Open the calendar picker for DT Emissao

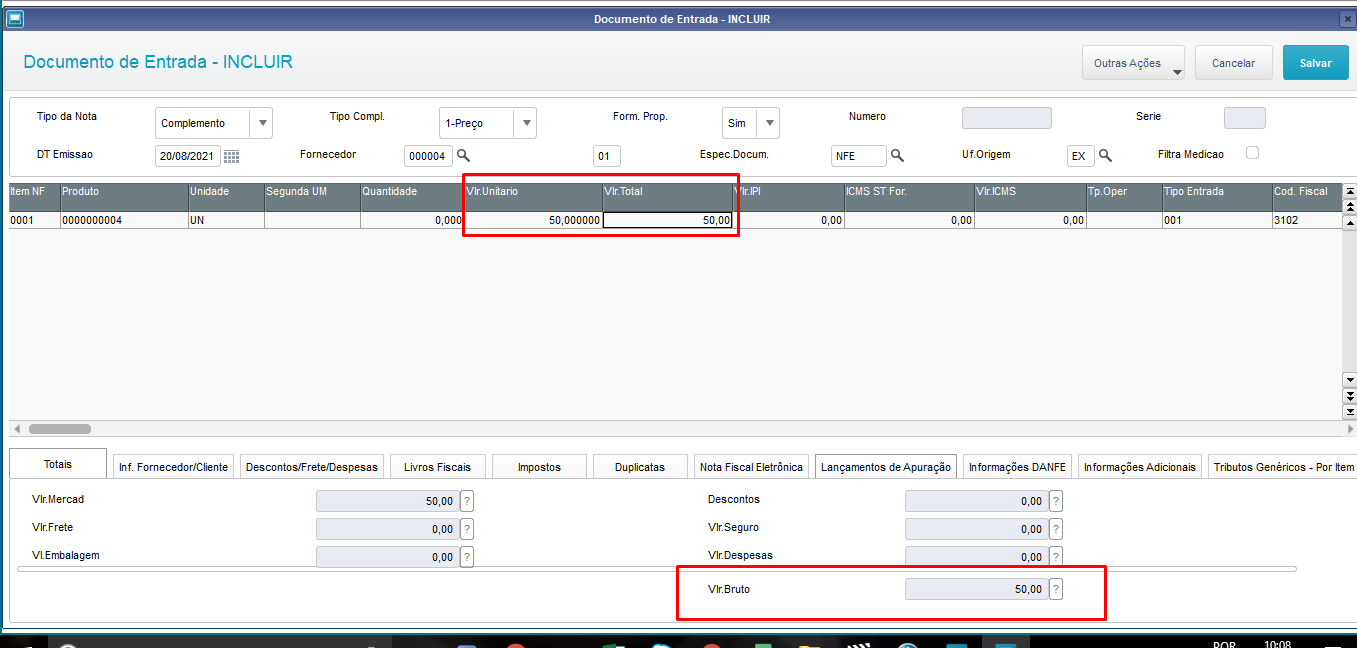(x=231, y=156)
